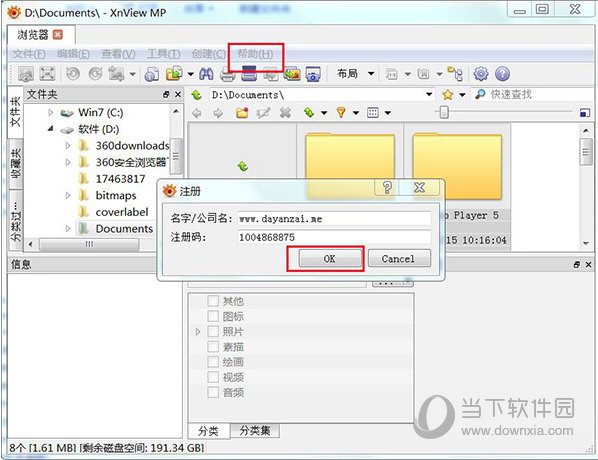The width and height of the screenshot is (598, 460).
Task: Click the 名字/公司名 input field
Action: pyautogui.click(x=334, y=219)
